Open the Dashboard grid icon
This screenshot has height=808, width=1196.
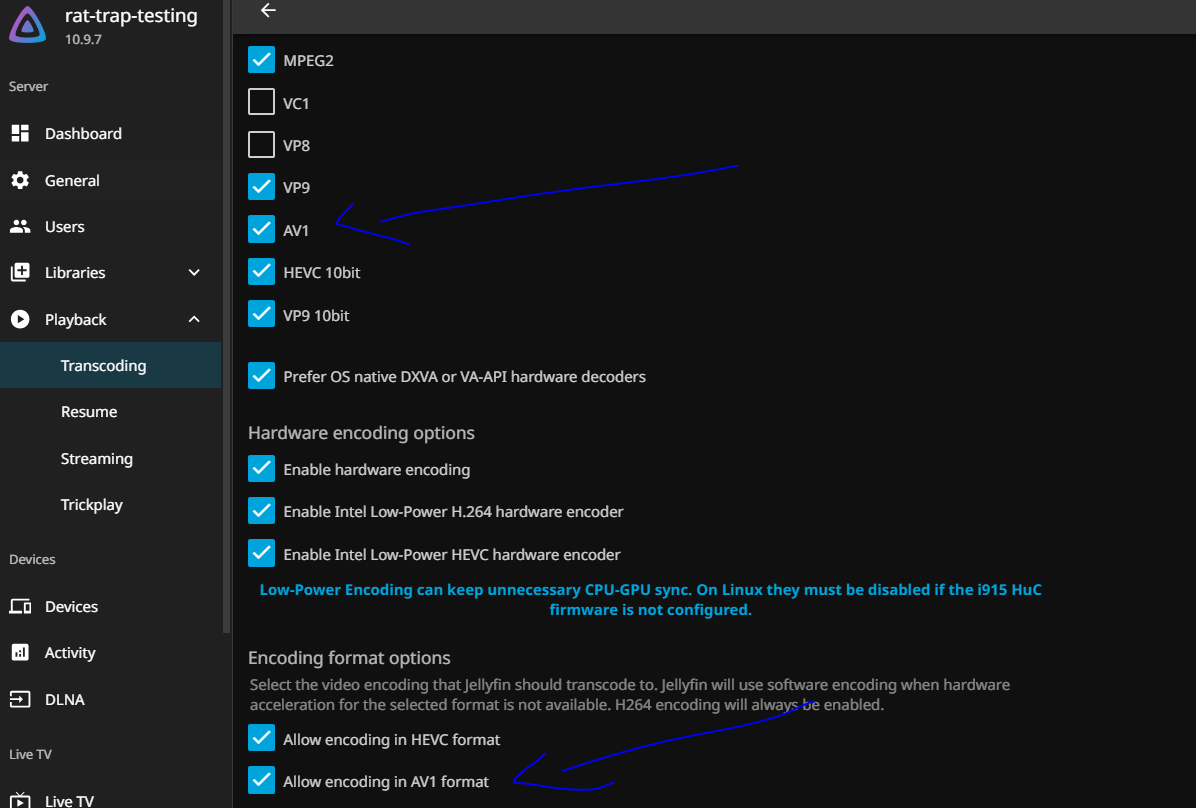(x=20, y=134)
